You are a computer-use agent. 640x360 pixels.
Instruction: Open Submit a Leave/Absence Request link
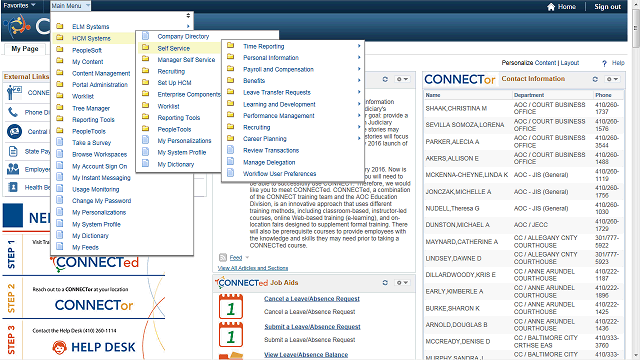click(312, 327)
